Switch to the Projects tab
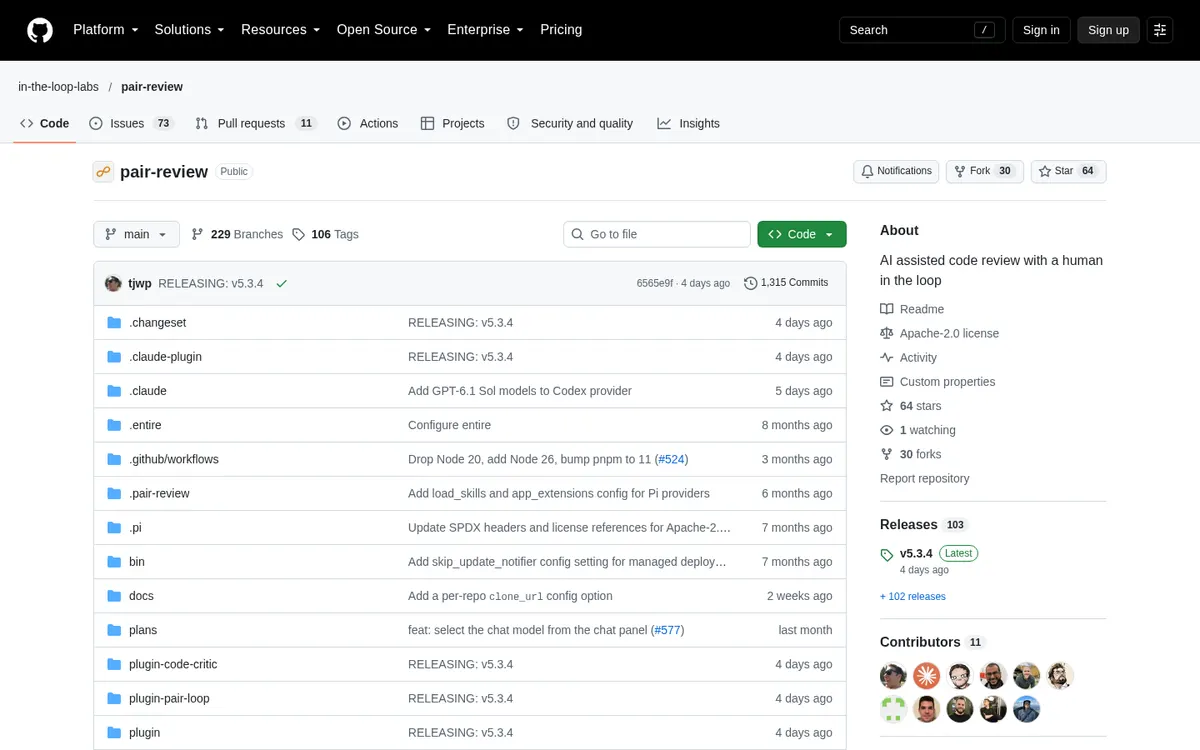 (453, 123)
